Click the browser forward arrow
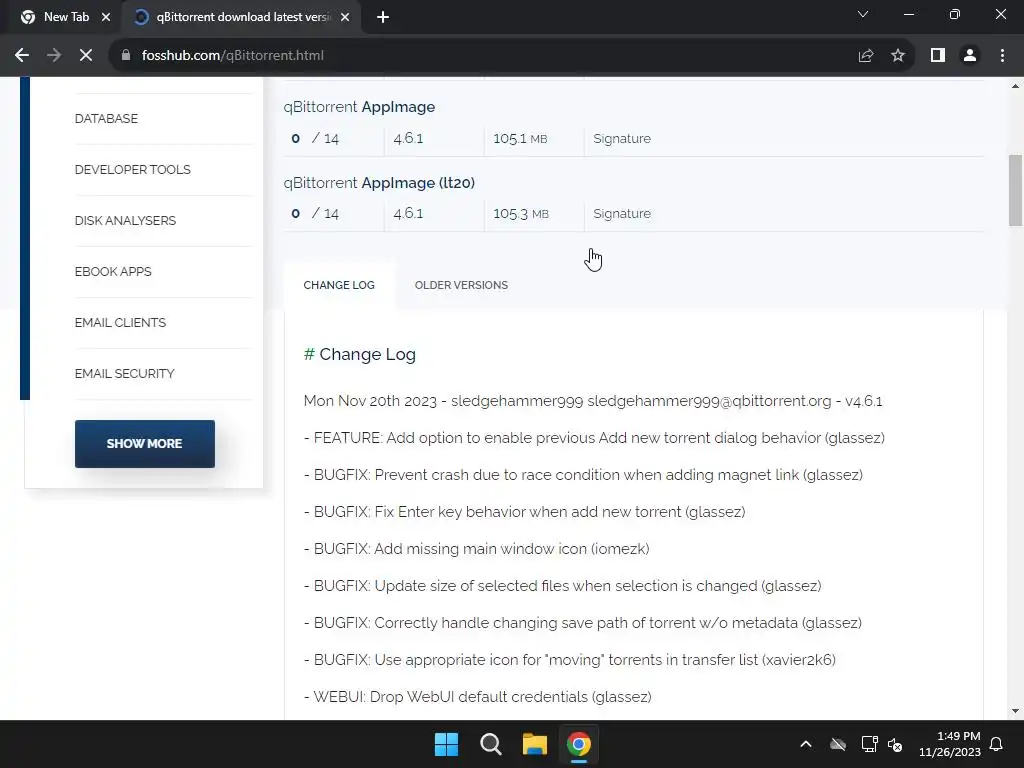The height and width of the screenshot is (768, 1024). [x=54, y=56]
